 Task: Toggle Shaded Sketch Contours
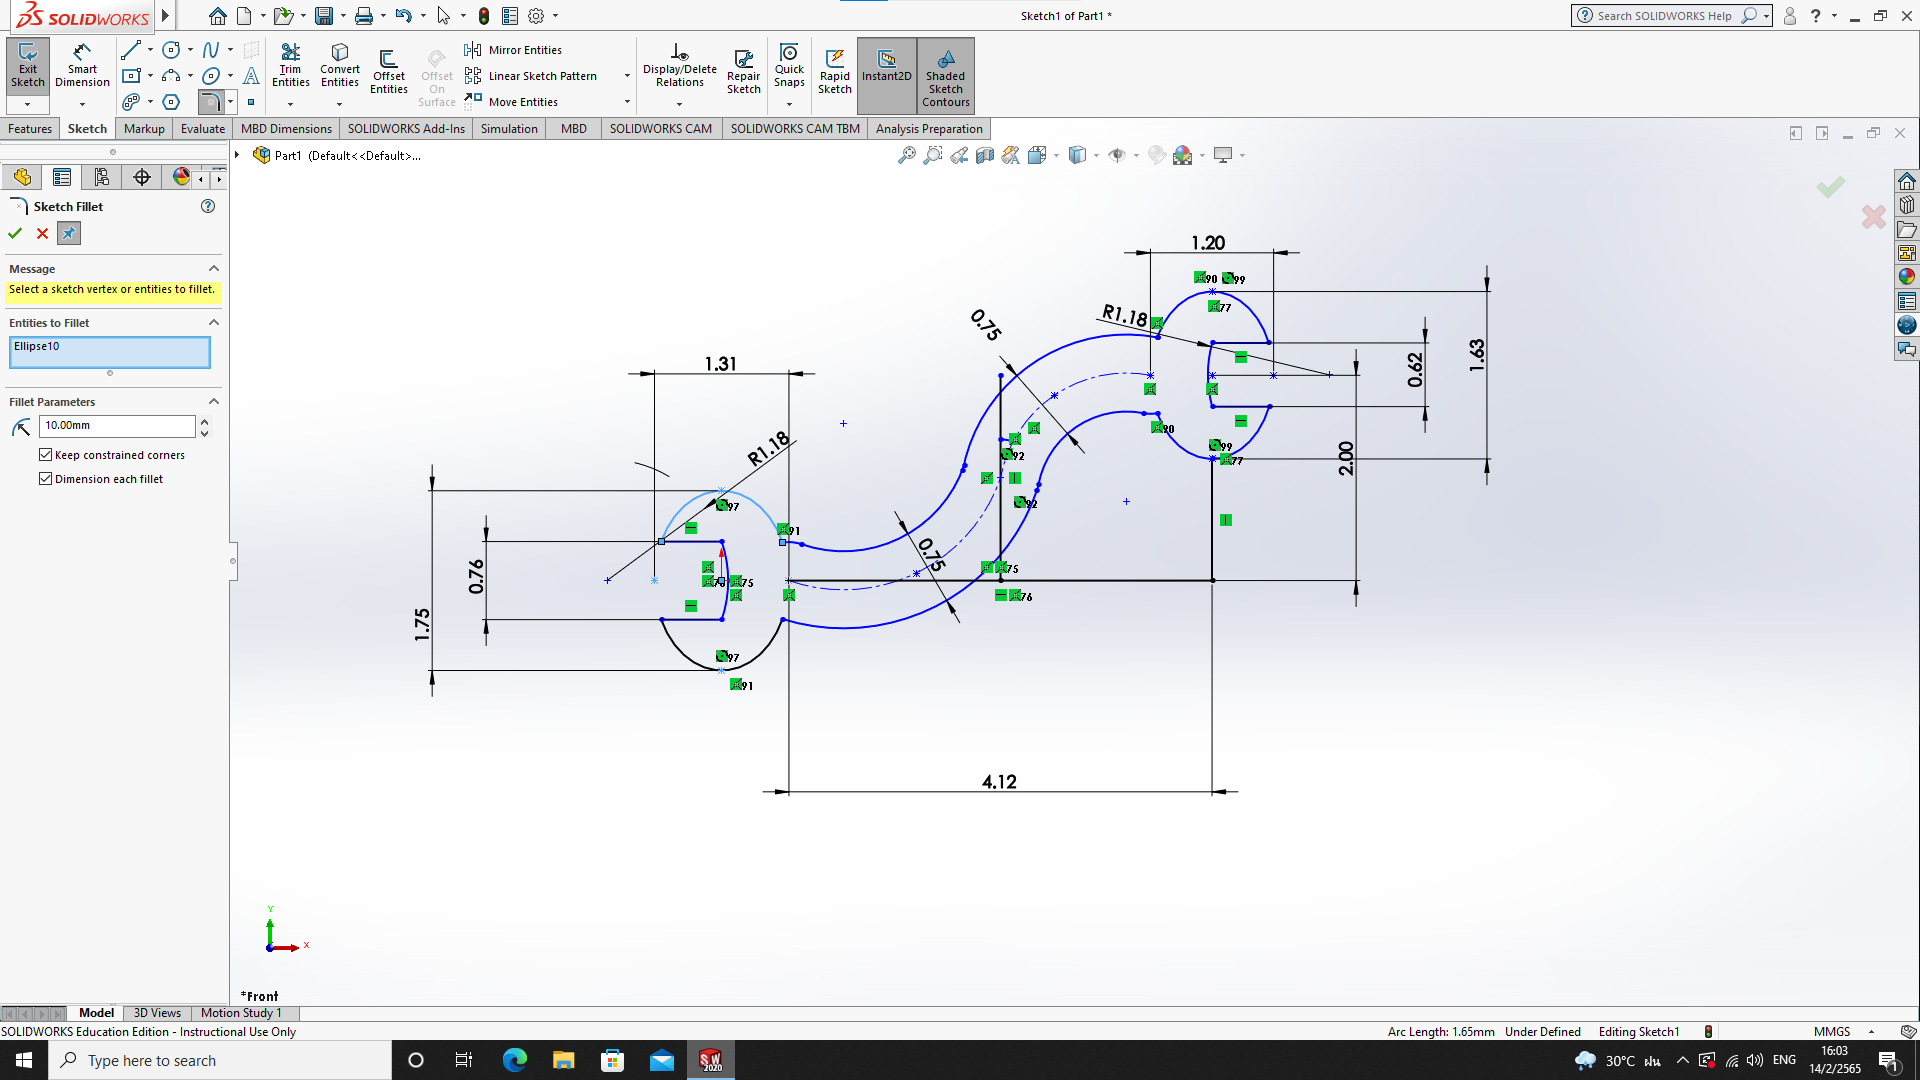click(945, 75)
